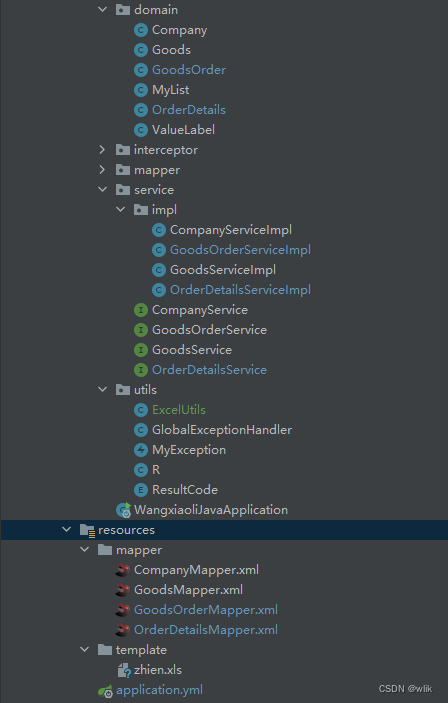This screenshot has height=703, width=448.
Task: Click the GoodsMapper.xml MyBatis bird icon
Action: (x=122, y=590)
